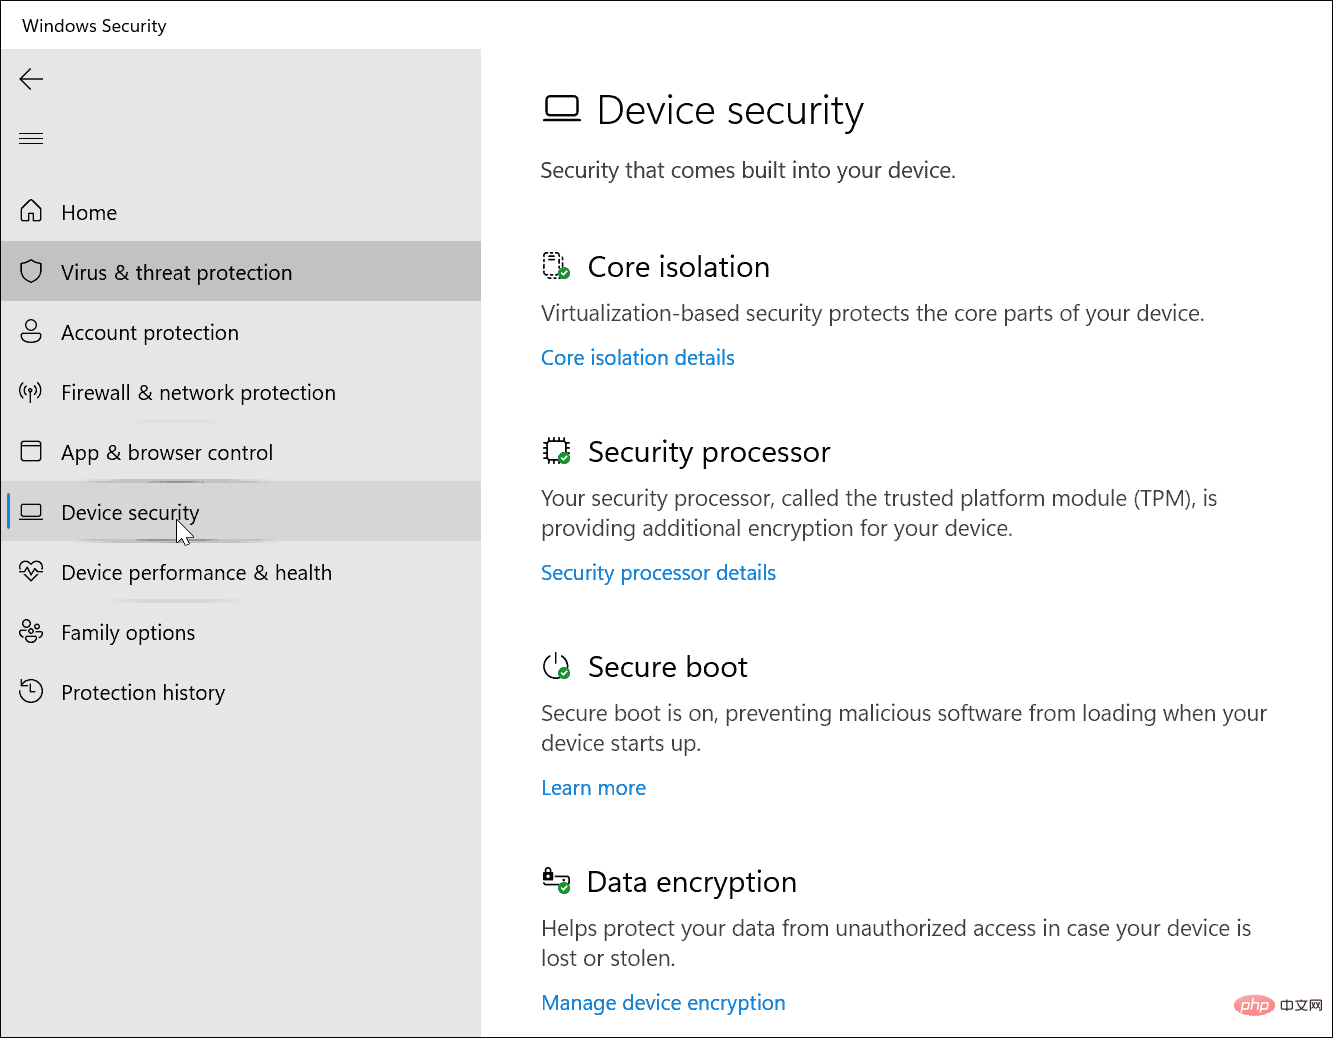Click the Secure boot power icon

pyautogui.click(x=557, y=665)
